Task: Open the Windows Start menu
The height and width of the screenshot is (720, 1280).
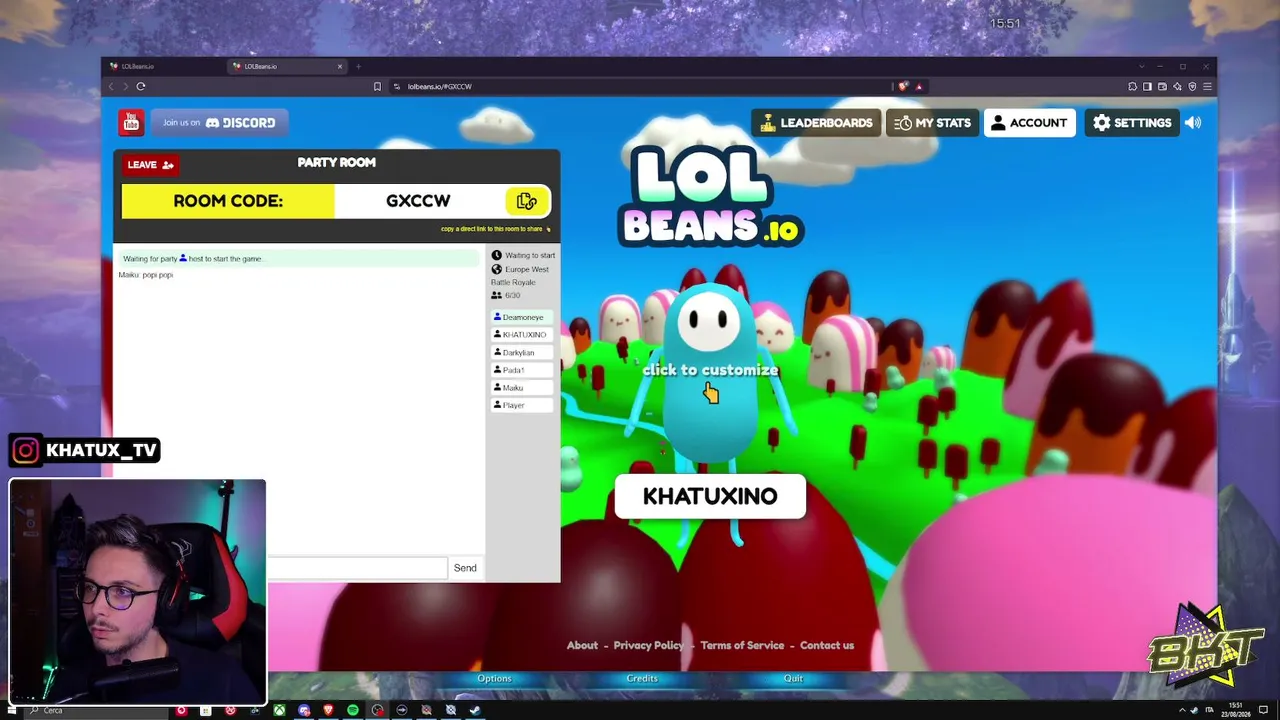Action: [14, 710]
